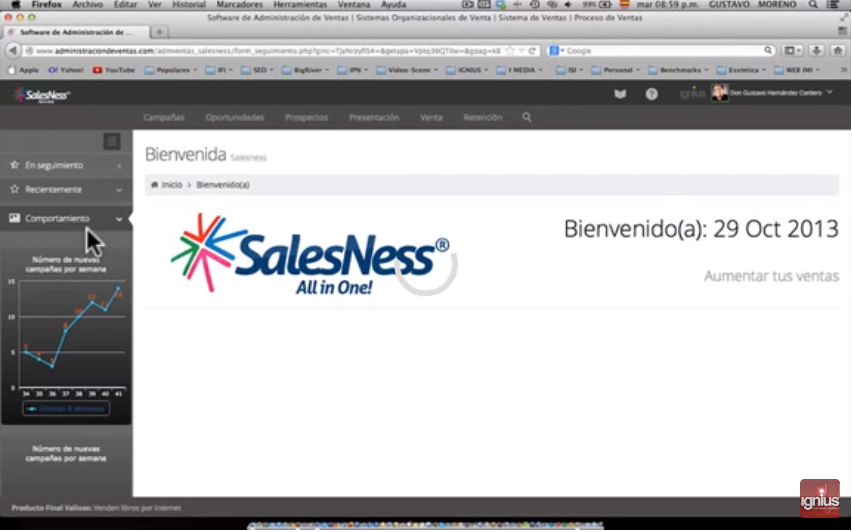Open the Esstetica bookmarks folder

click(x=742, y=70)
